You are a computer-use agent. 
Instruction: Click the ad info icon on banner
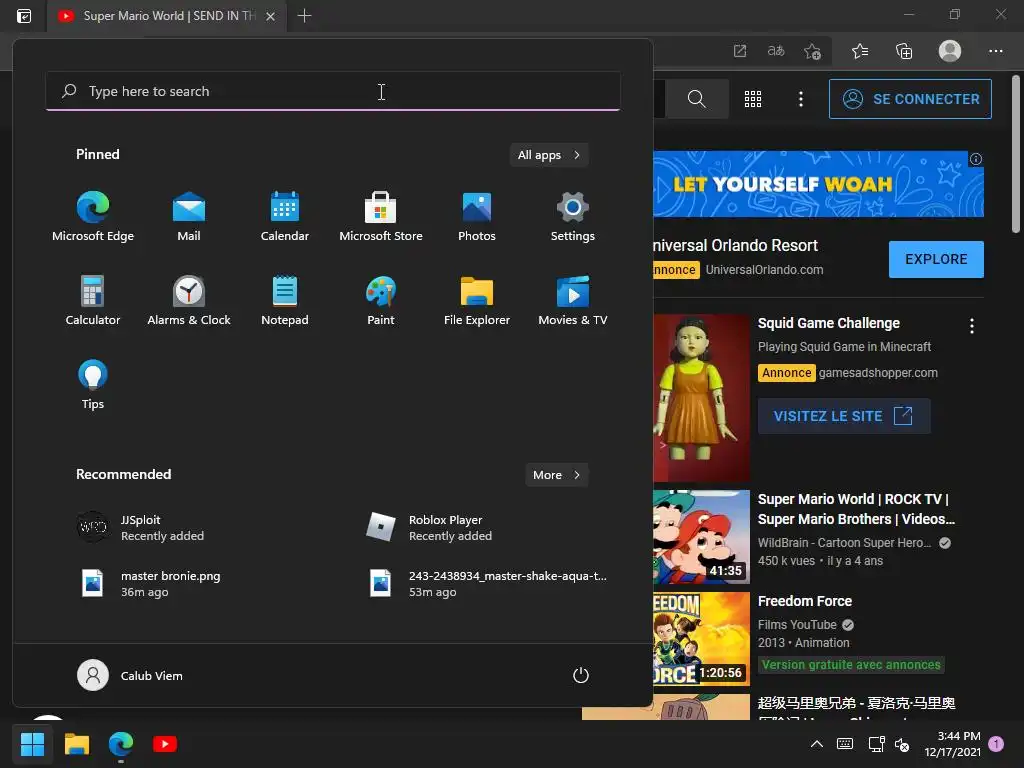pyautogui.click(x=976, y=159)
